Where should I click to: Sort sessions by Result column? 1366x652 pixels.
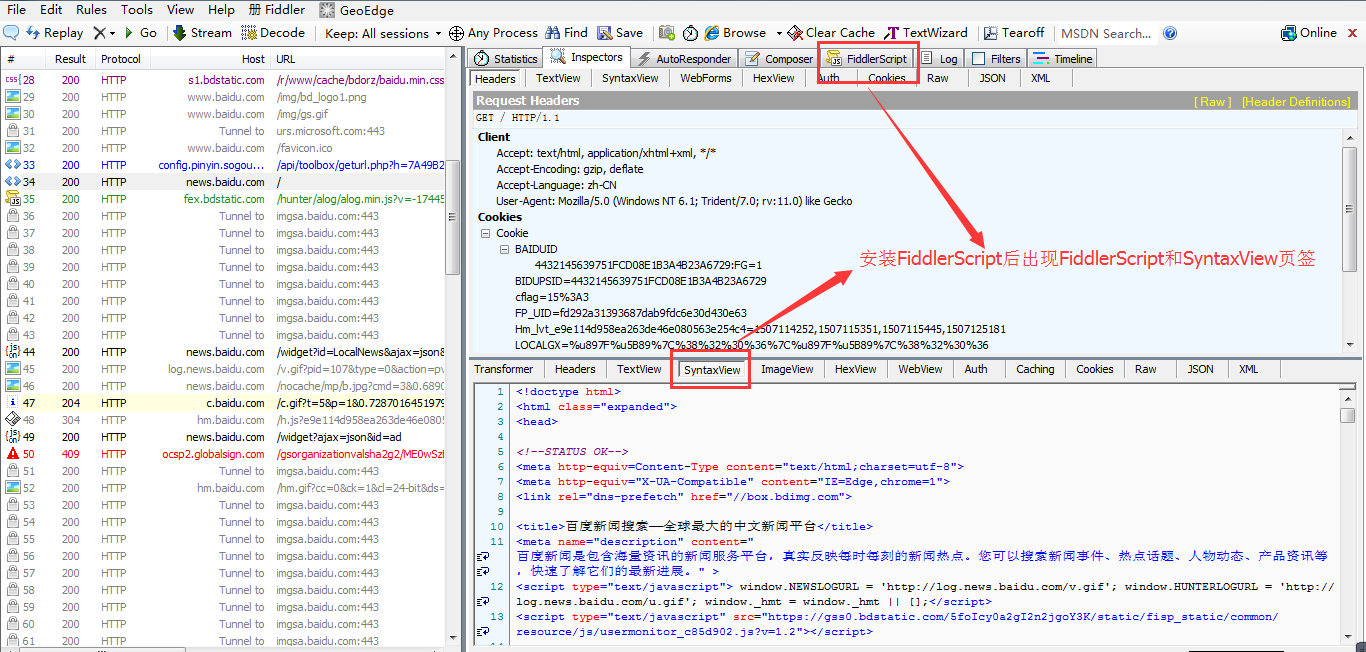[x=71, y=59]
